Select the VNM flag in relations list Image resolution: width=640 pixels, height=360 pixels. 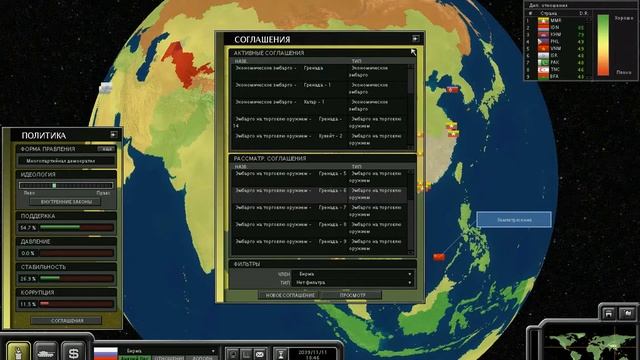click(x=543, y=48)
